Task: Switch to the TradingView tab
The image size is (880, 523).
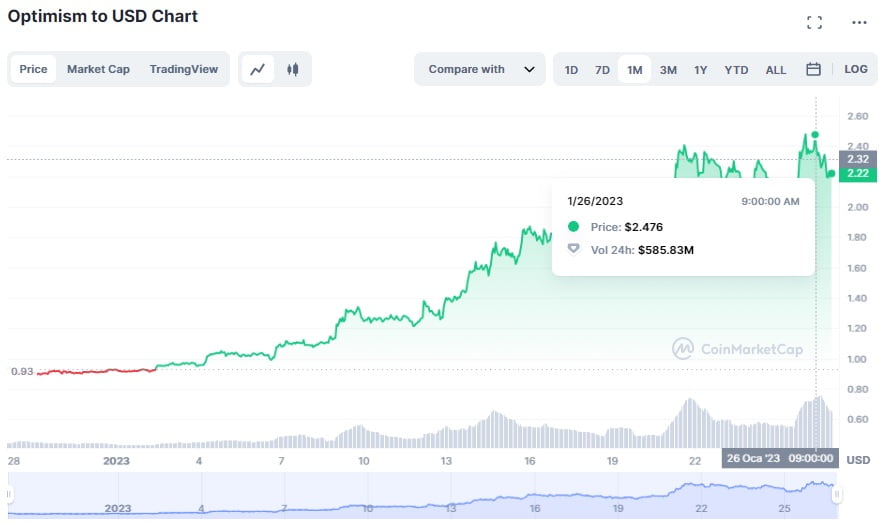Action: (x=184, y=70)
